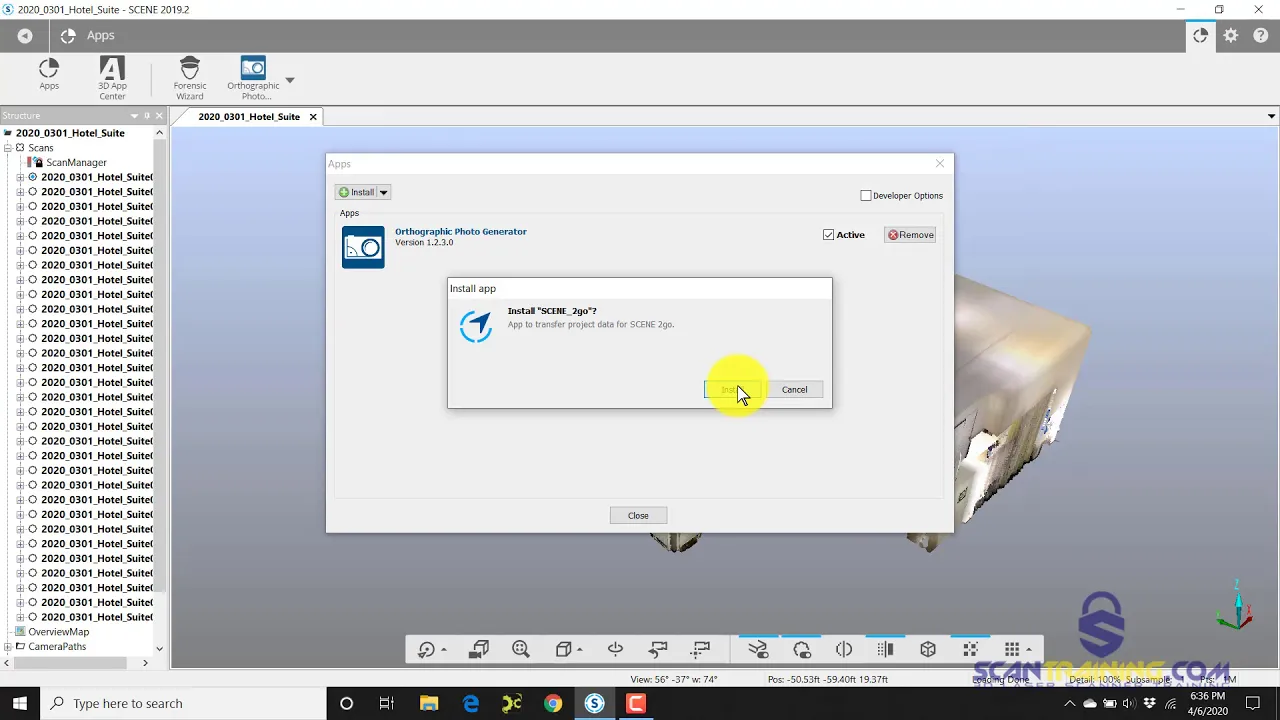The image size is (1280, 720).
Task: Open Task View from the taskbar
Action: click(x=387, y=704)
